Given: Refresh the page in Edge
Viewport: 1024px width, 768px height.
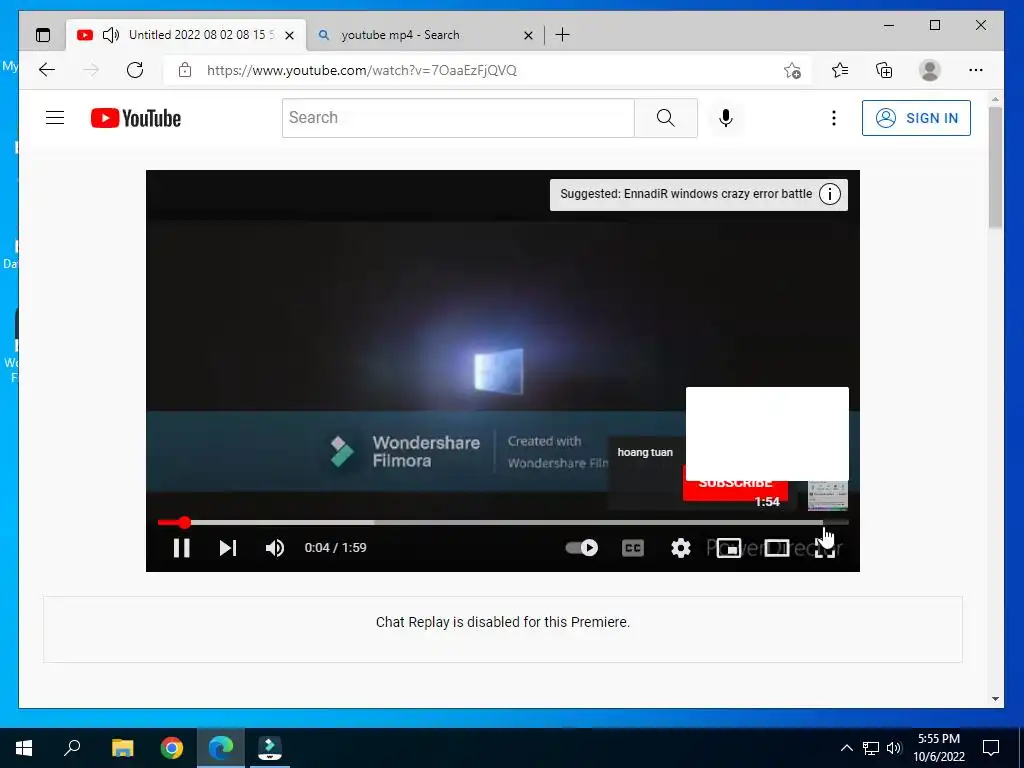Looking at the screenshot, I should (x=135, y=70).
